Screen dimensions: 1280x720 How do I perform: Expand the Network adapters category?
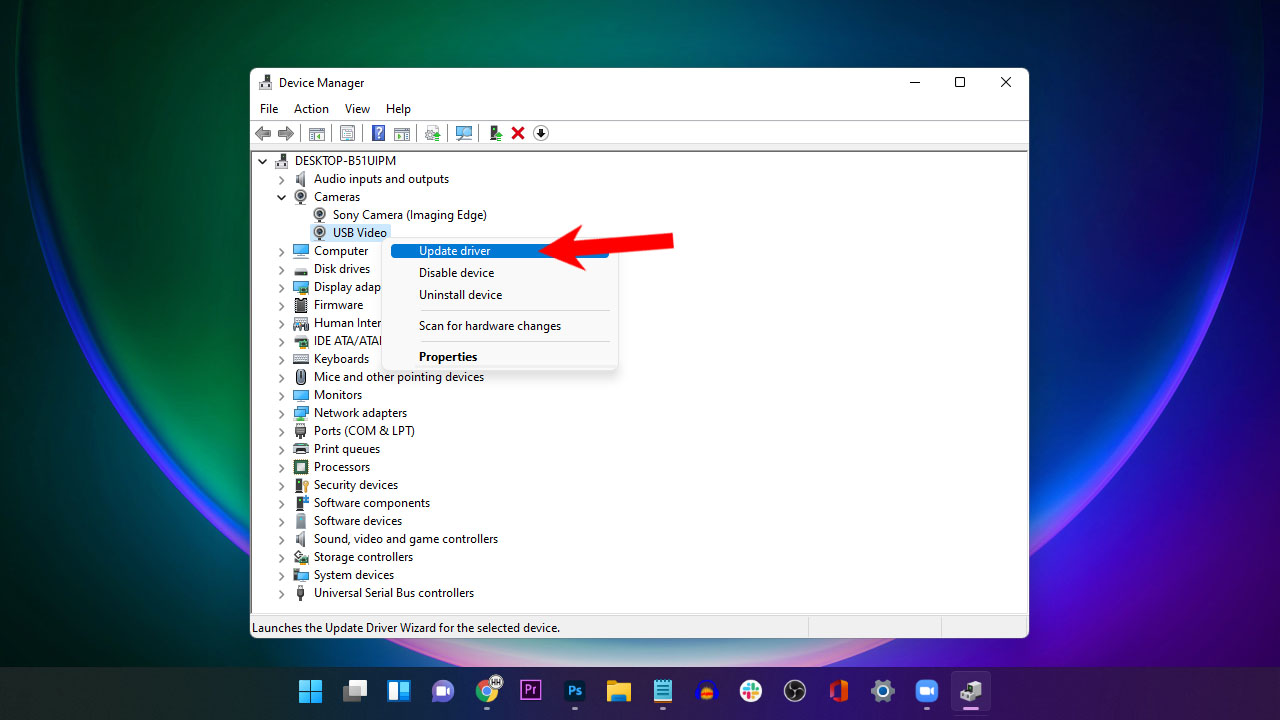[x=281, y=413]
